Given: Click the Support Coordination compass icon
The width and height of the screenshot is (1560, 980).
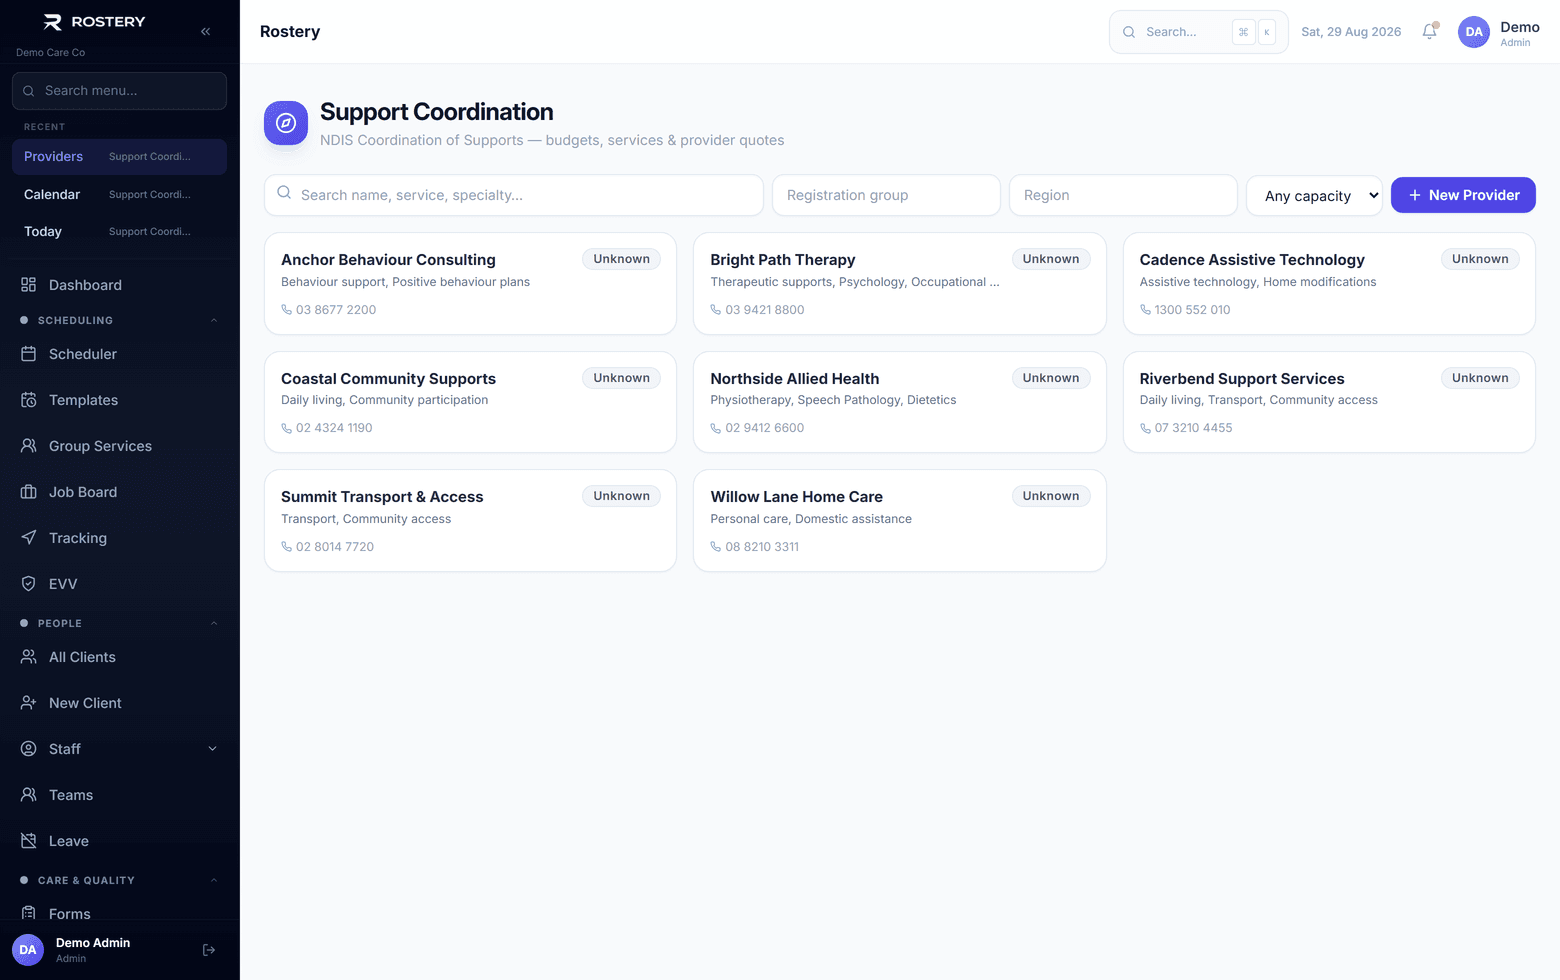Looking at the screenshot, I should coord(286,123).
